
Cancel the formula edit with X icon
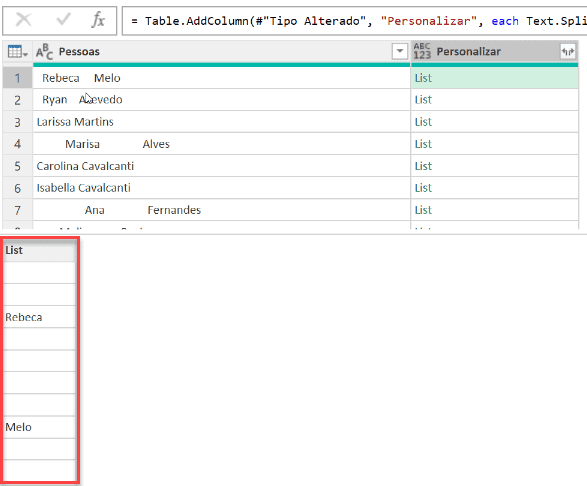tap(24, 20)
